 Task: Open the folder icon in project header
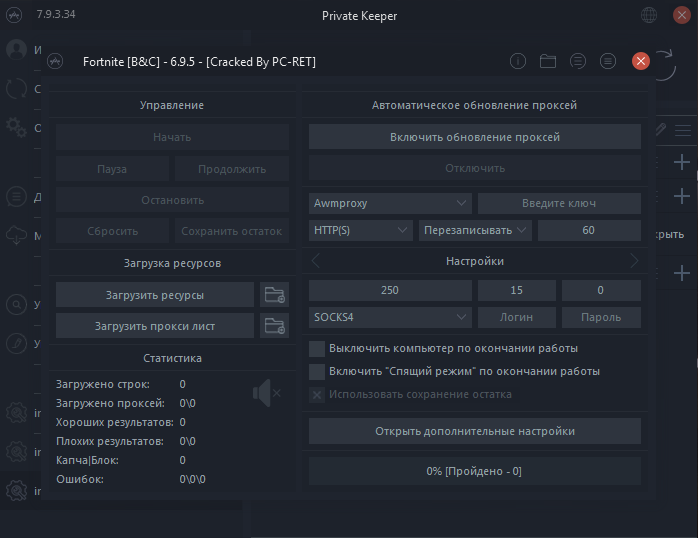pyautogui.click(x=548, y=61)
